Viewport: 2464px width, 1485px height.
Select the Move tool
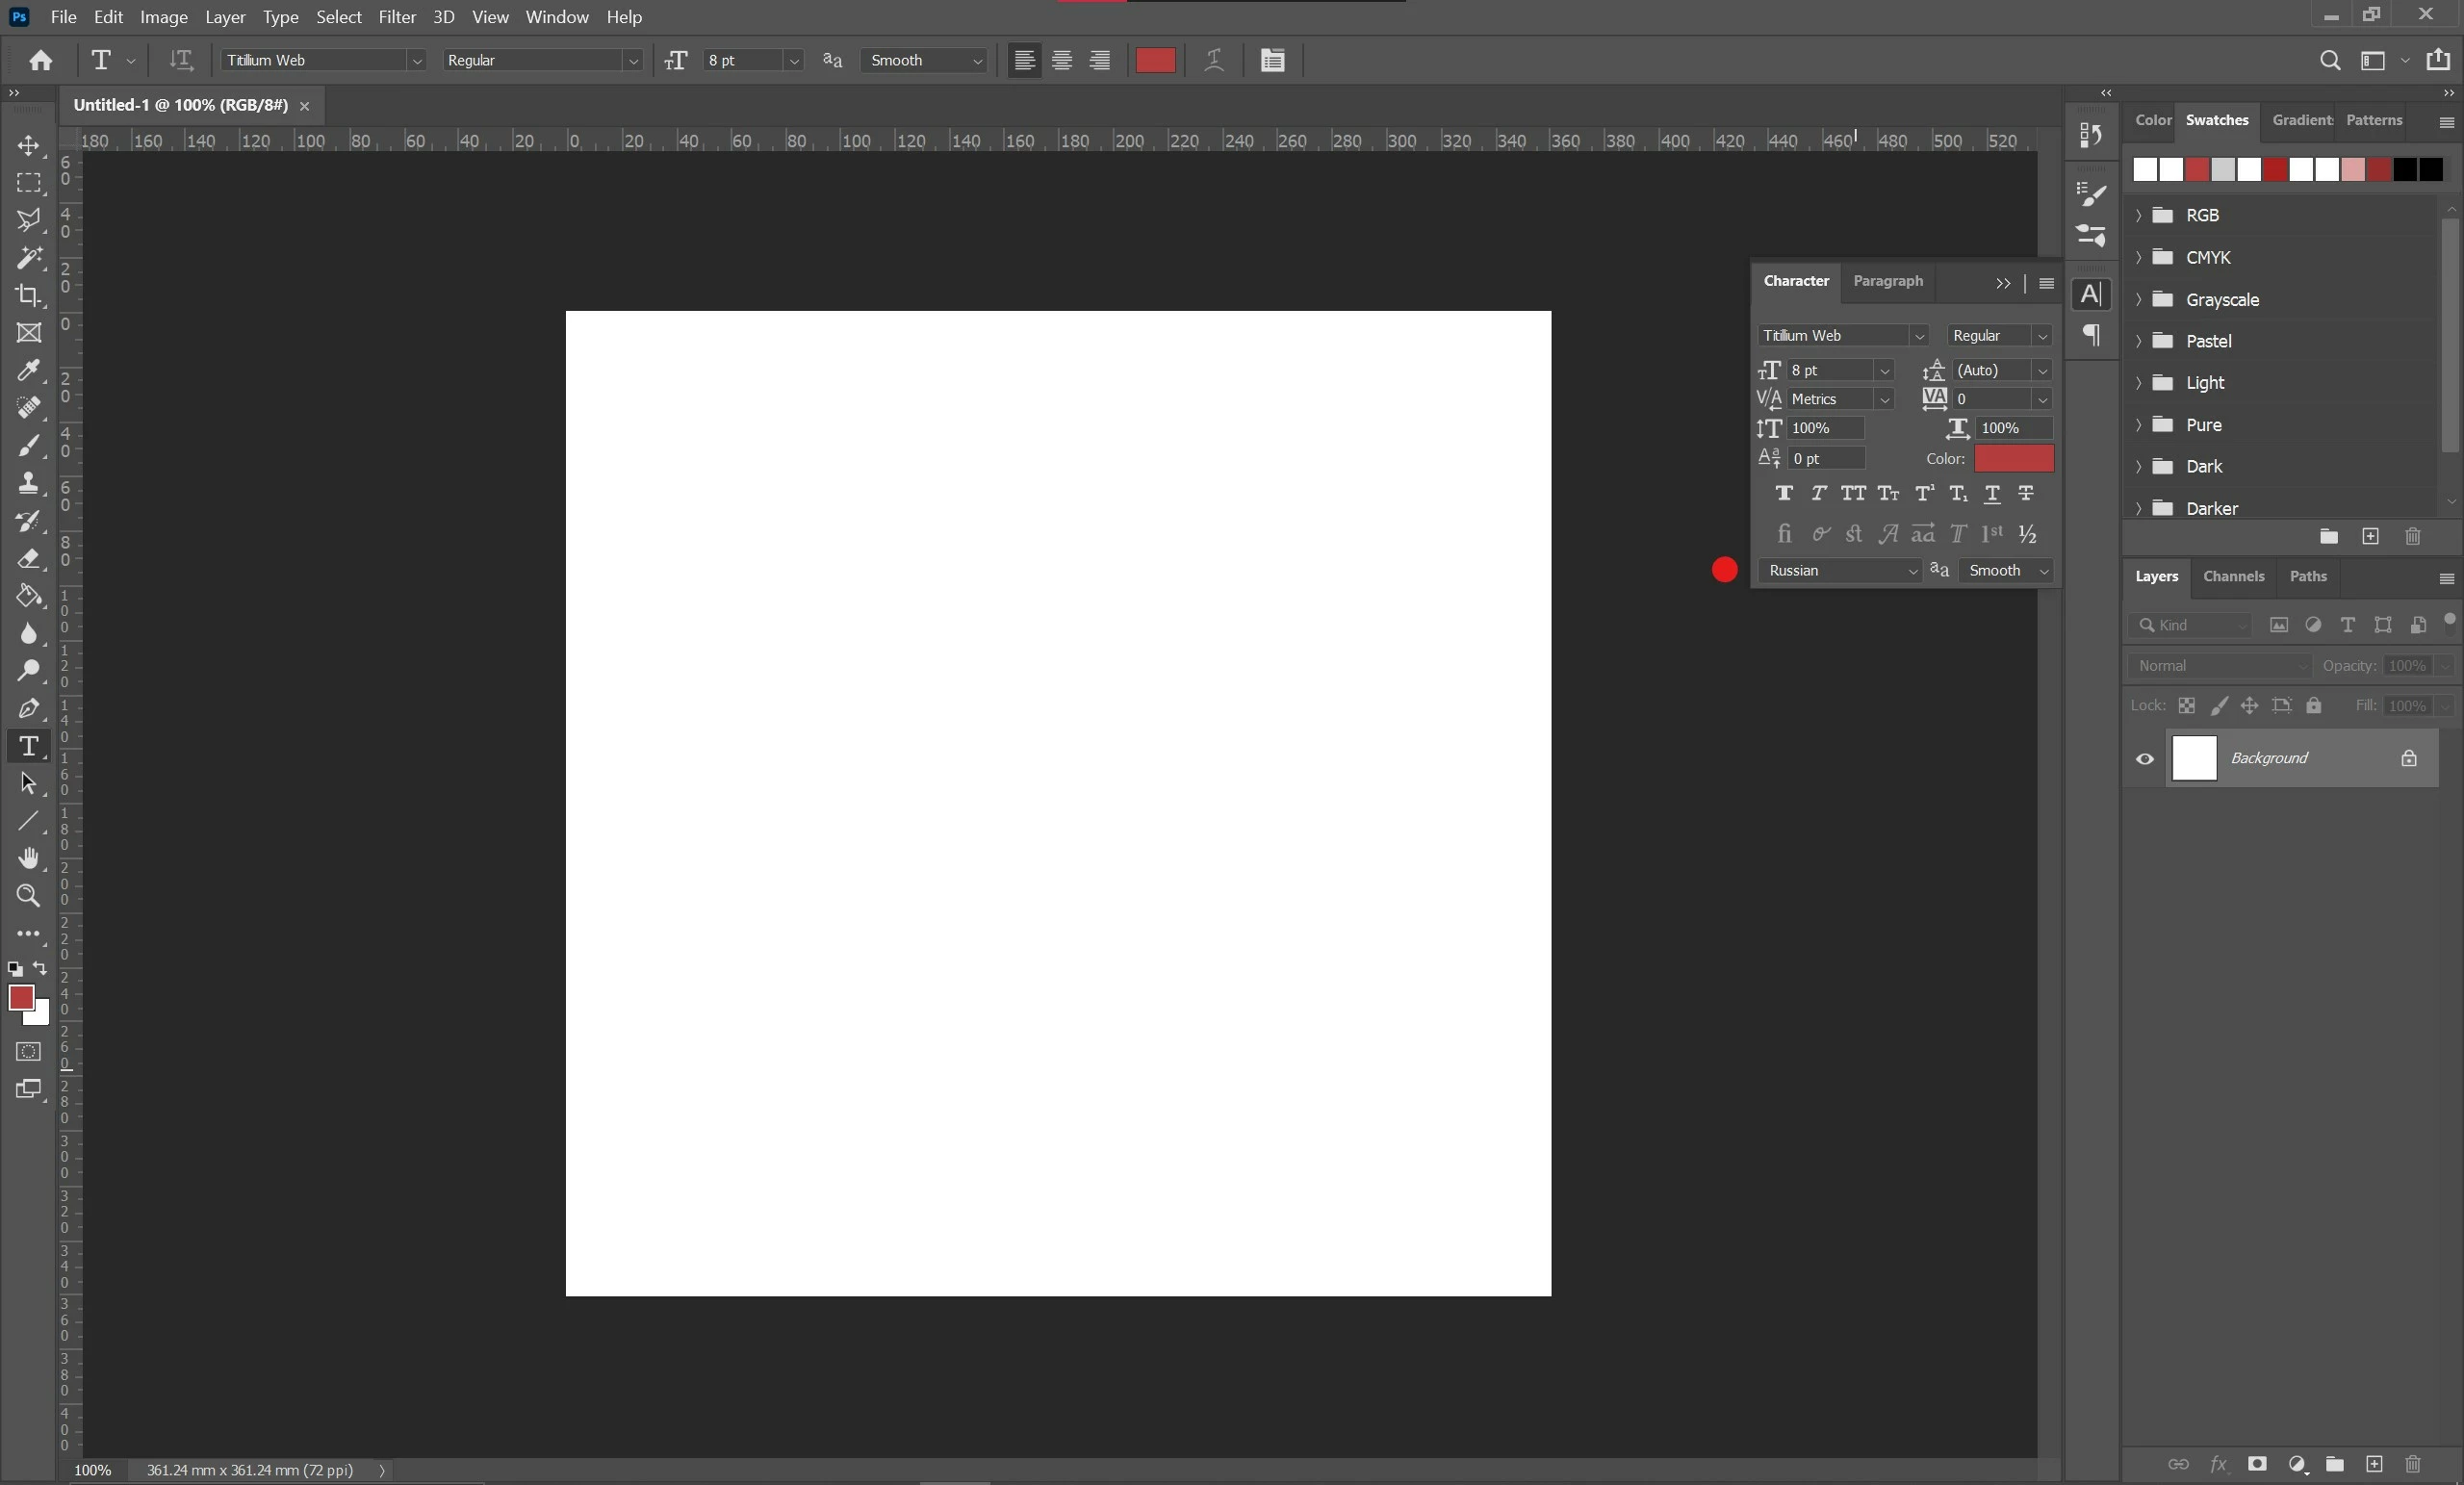coord(28,146)
